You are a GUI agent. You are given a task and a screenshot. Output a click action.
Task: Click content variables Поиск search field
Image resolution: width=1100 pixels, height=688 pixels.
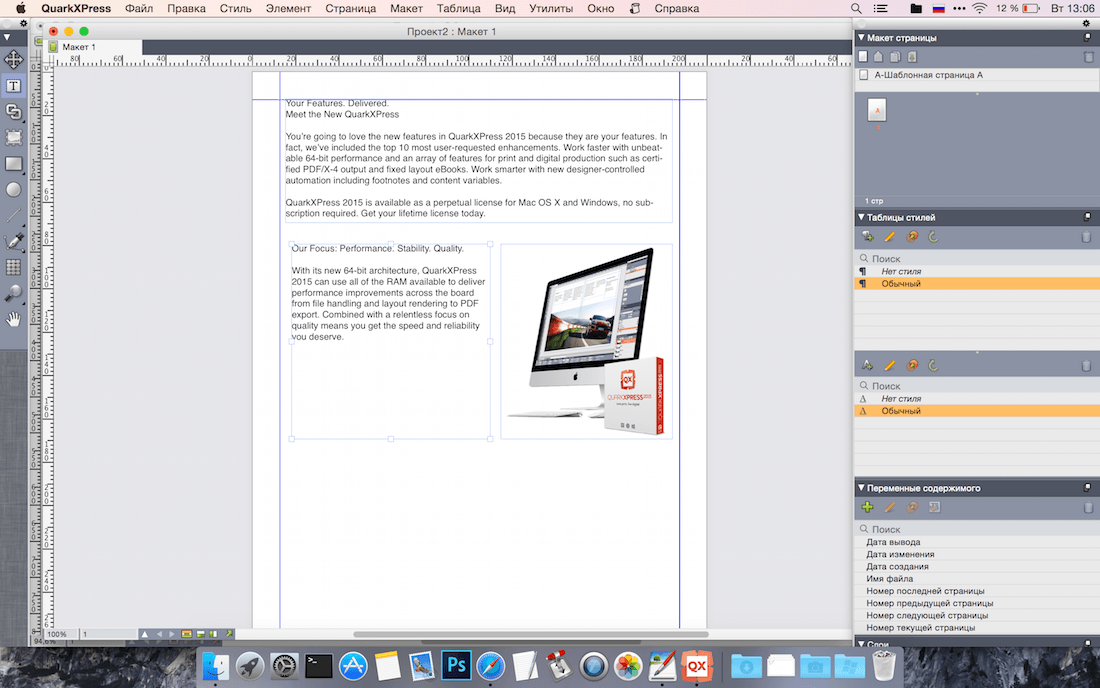(x=977, y=530)
